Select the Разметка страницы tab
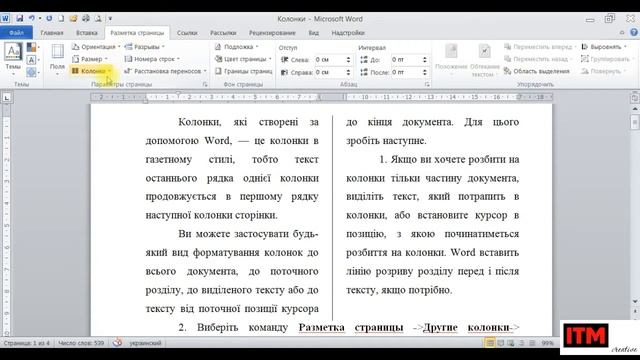640x360 pixels. point(137,33)
